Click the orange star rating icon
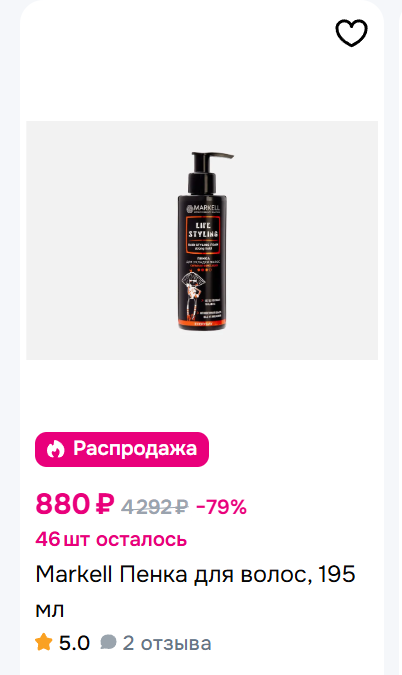This screenshot has width=402, height=675. (43, 643)
